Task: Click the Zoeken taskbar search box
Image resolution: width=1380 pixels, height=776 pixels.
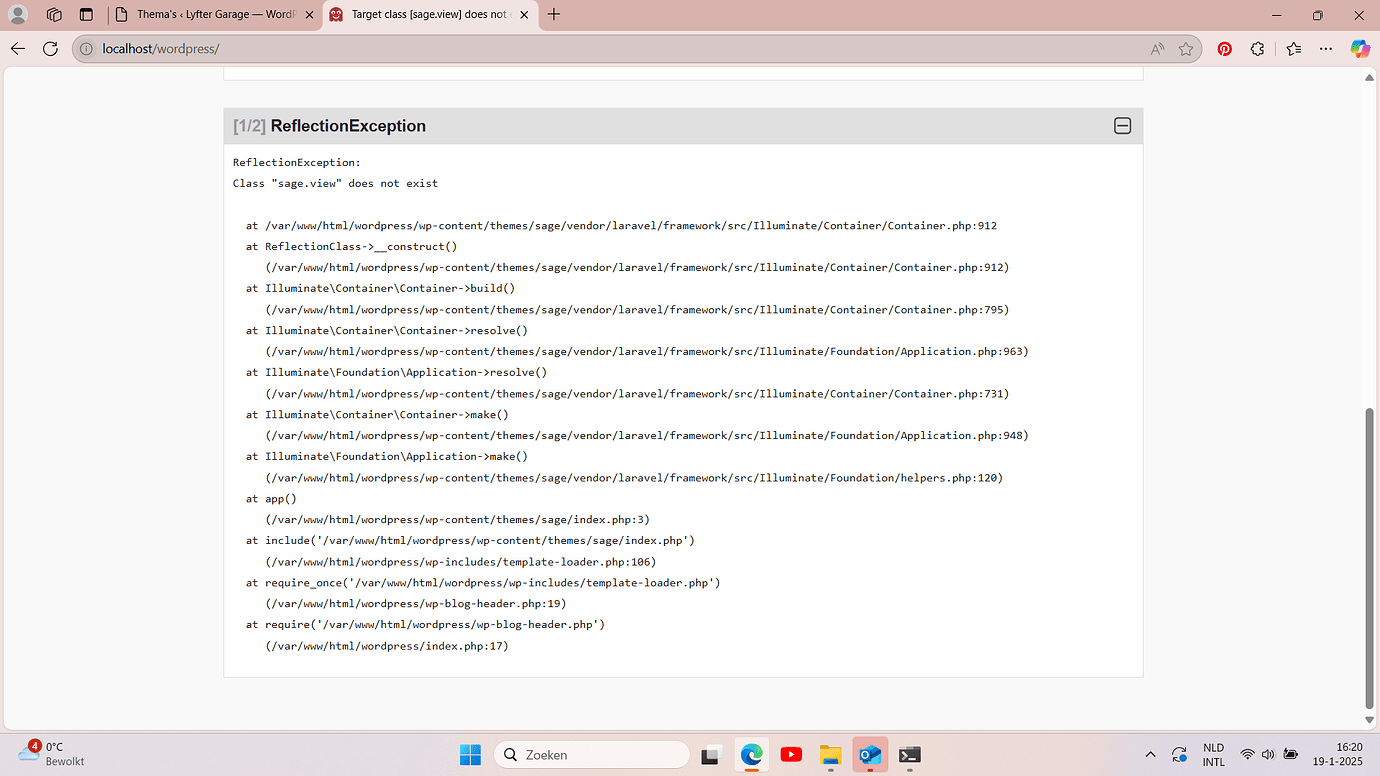Action: [x=592, y=754]
